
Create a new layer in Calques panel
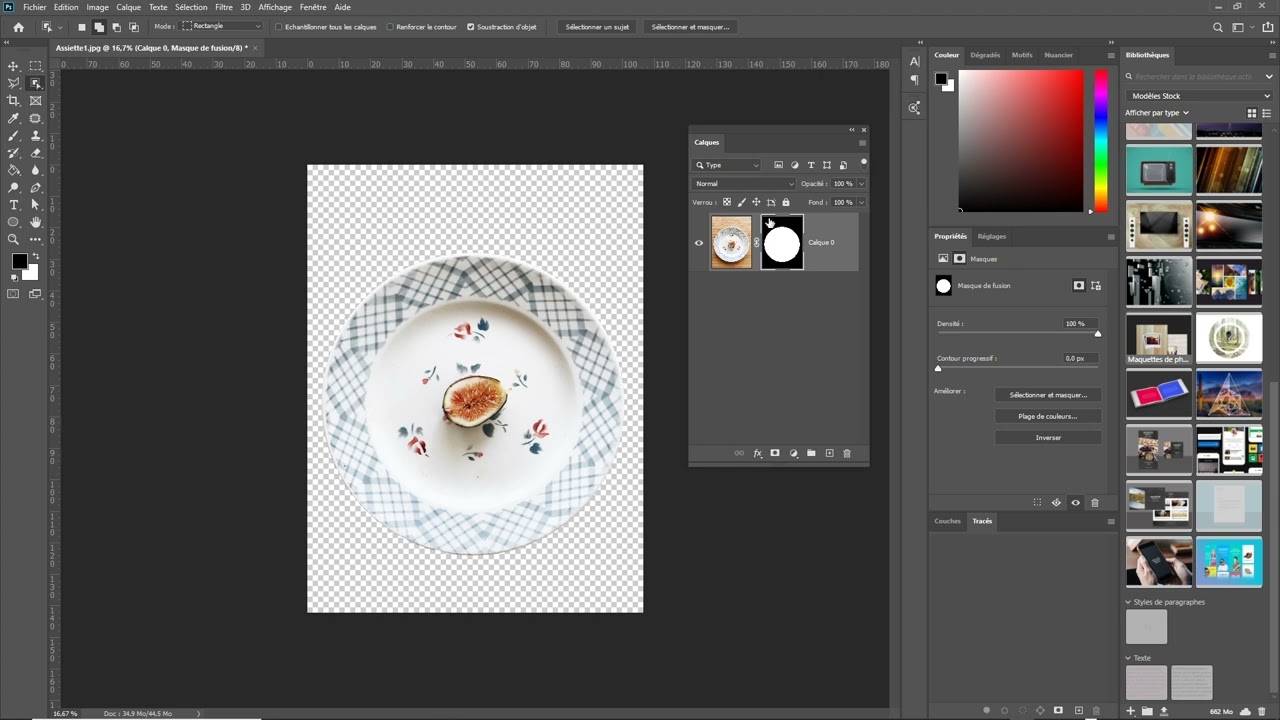pos(829,453)
